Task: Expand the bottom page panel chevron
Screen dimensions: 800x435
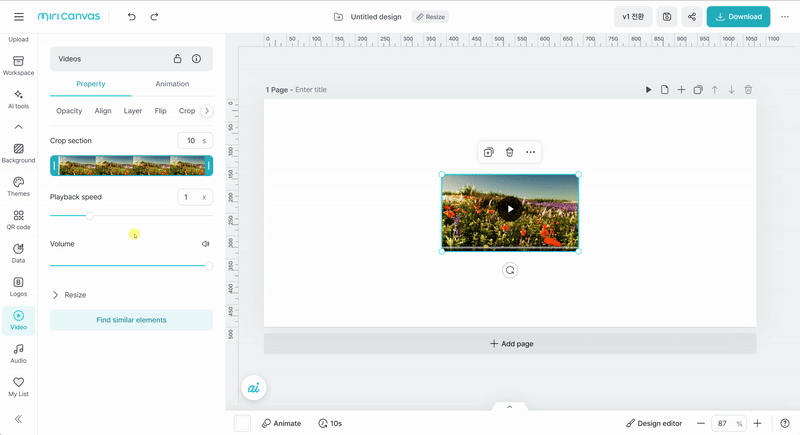Action: (x=509, y=407)
